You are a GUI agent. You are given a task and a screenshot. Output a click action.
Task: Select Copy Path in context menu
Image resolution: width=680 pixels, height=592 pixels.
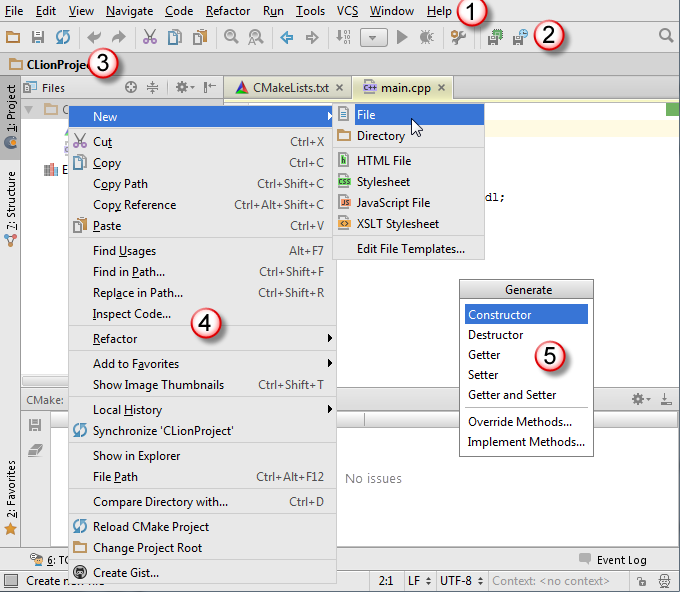[x=203, y=184]
